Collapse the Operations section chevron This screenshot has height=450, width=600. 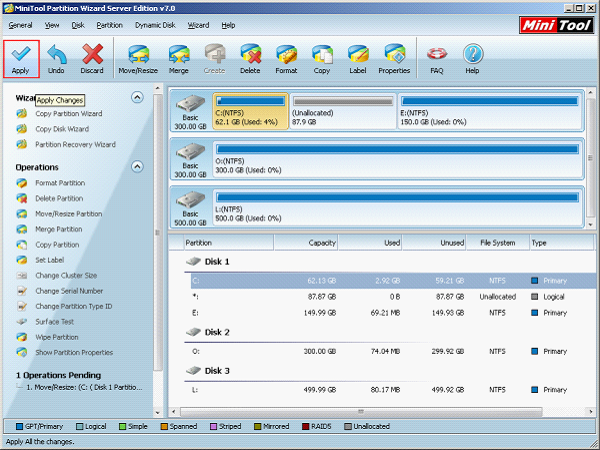[x=137, y=167]
